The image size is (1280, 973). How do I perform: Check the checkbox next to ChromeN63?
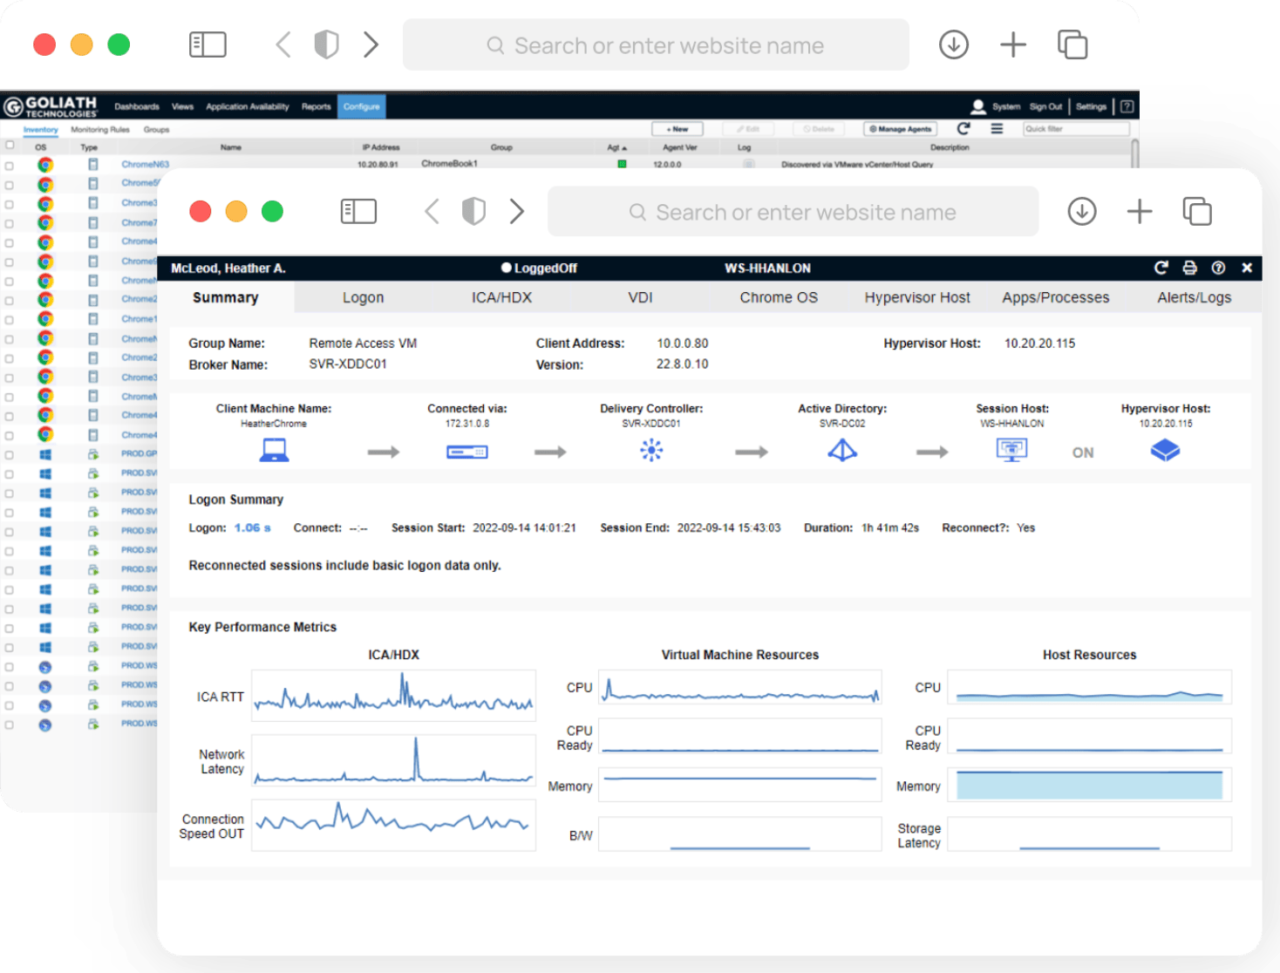click(x=8, y=163)
